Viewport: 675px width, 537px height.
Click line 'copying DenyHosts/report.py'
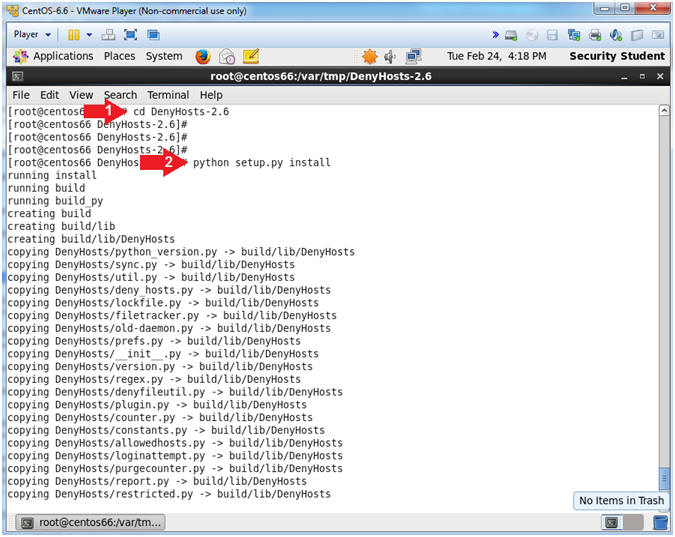click(x=157, y=481)
